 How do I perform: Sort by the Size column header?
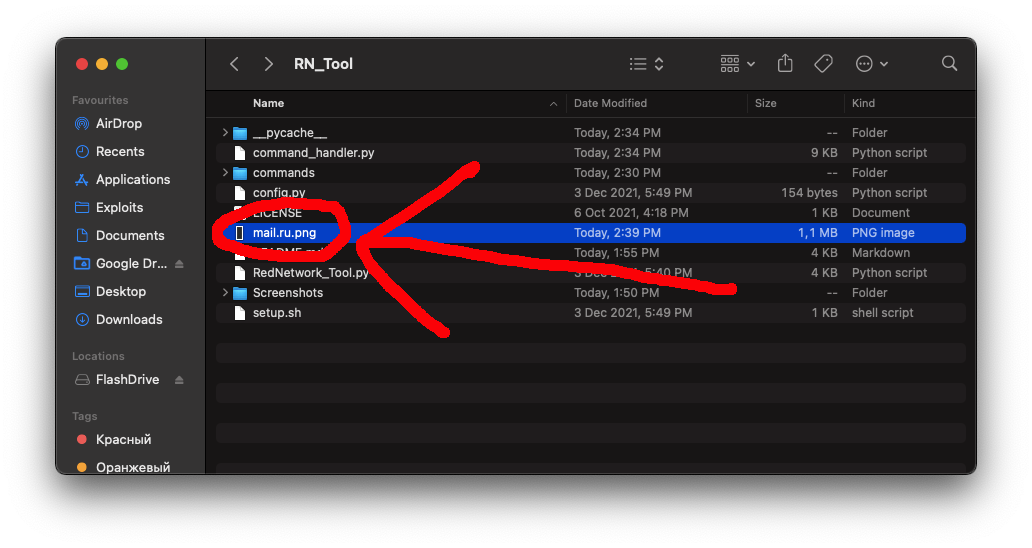[765, 103]
